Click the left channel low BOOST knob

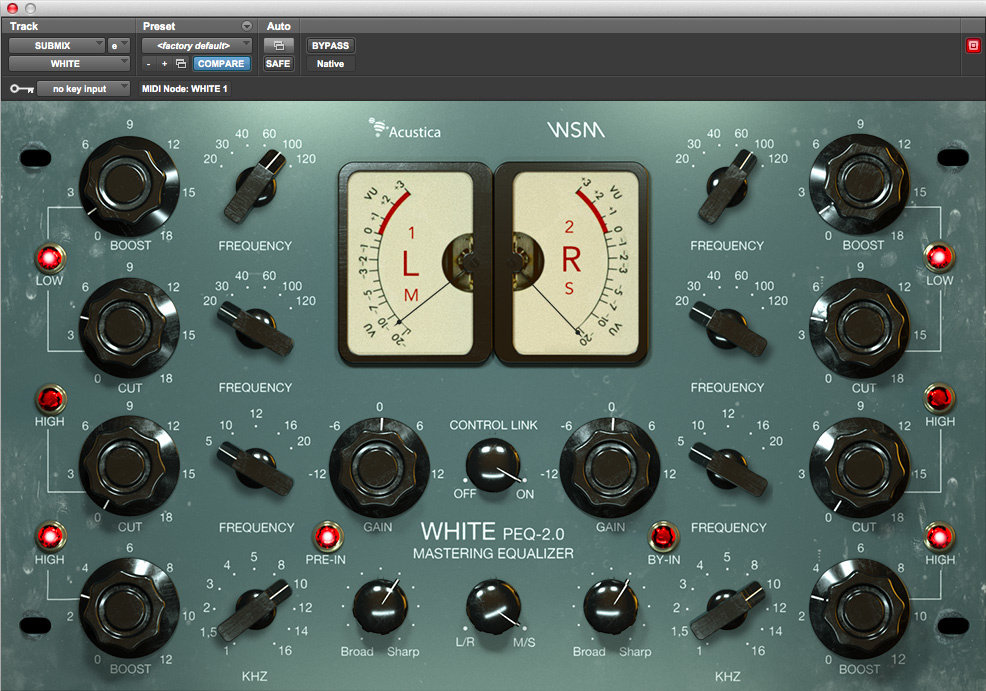(128, 184)
